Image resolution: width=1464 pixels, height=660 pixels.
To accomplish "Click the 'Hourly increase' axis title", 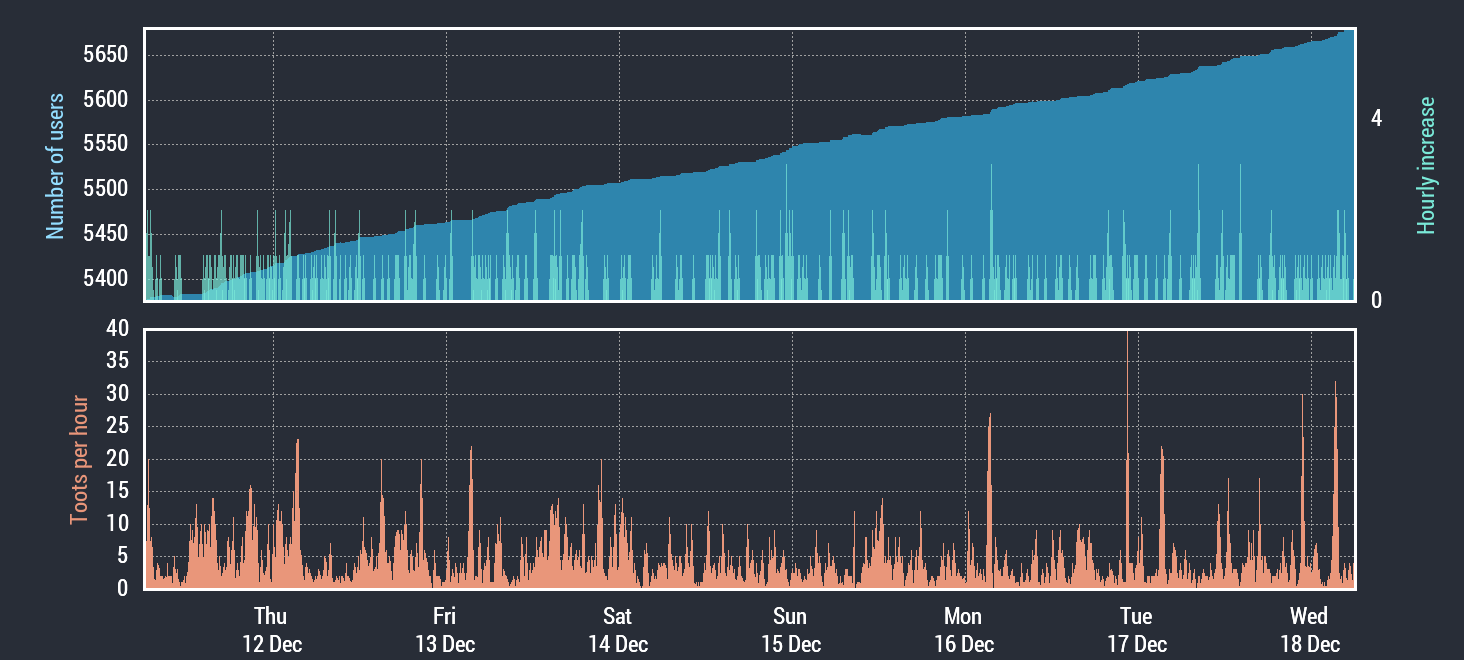I will coord(1426,166).
